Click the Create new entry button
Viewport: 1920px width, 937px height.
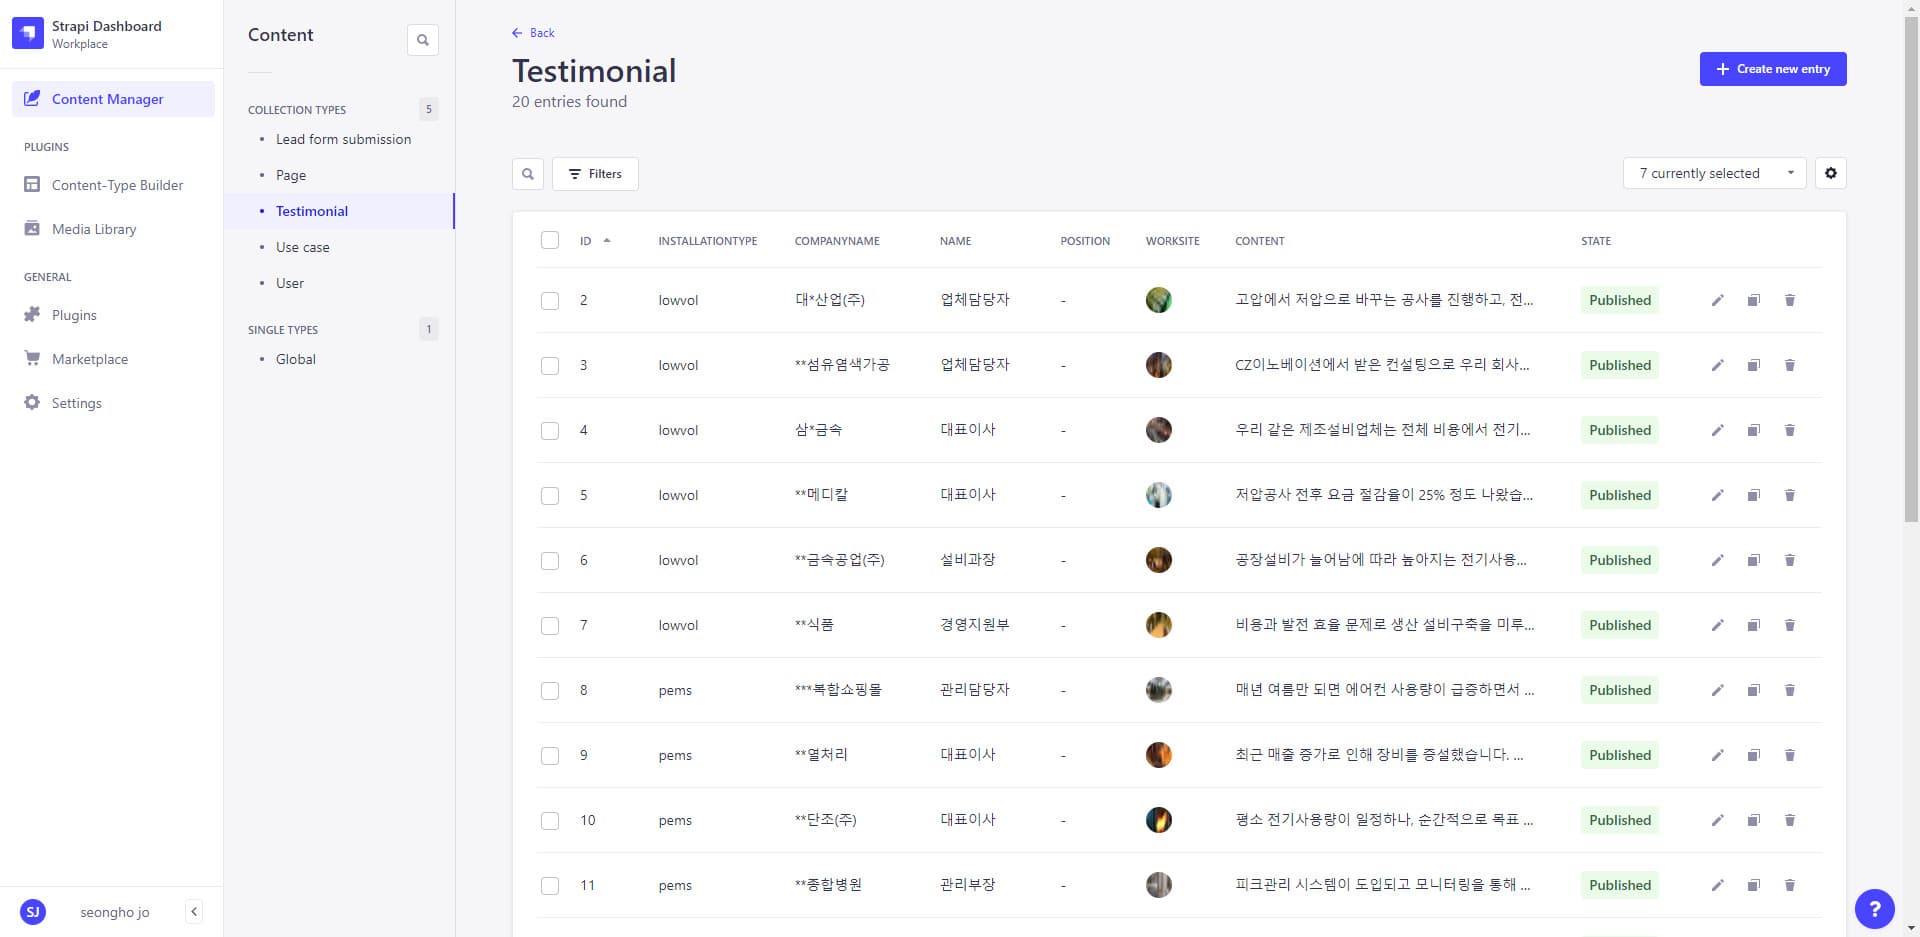click(x=1772, y=69)
